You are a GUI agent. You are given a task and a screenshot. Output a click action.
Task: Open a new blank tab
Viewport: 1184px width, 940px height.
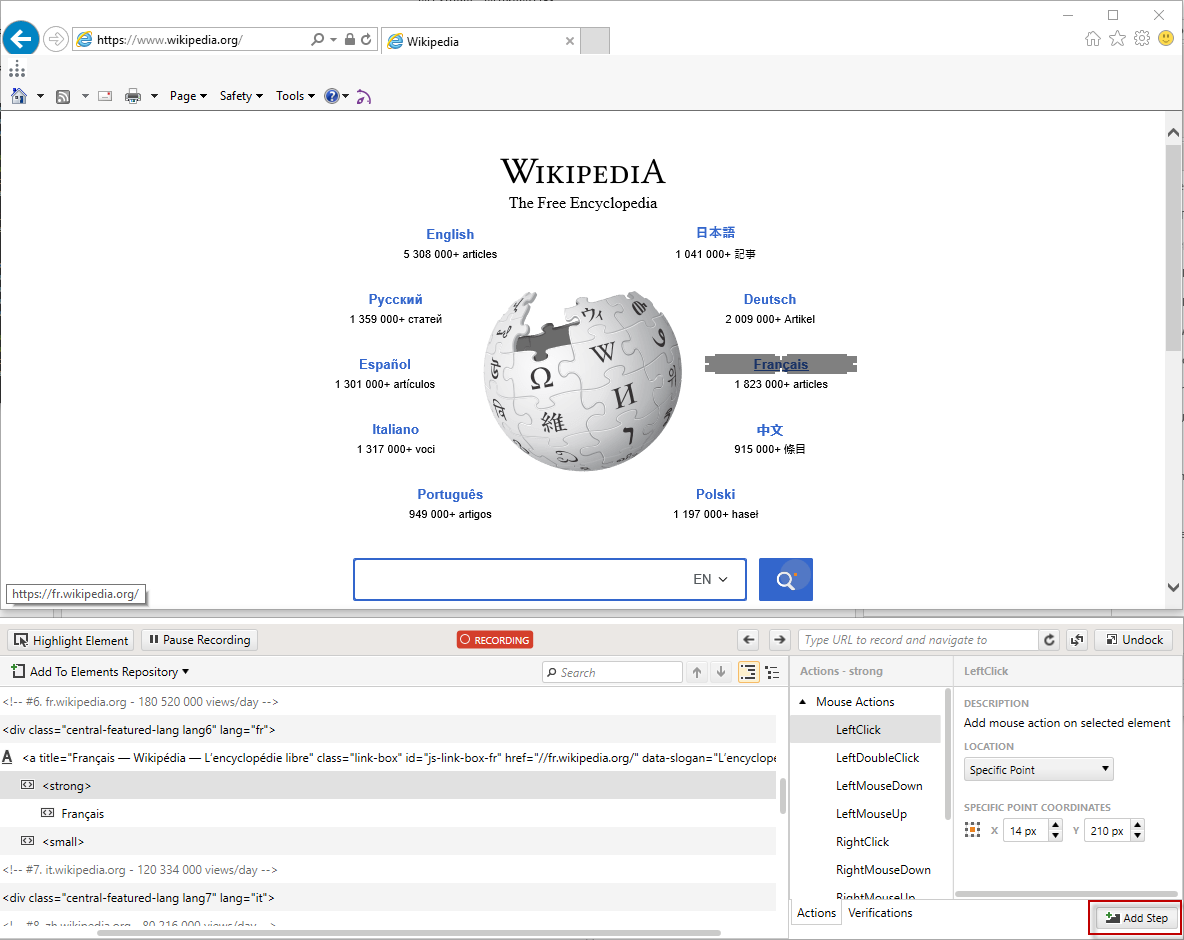click(595, 41)
